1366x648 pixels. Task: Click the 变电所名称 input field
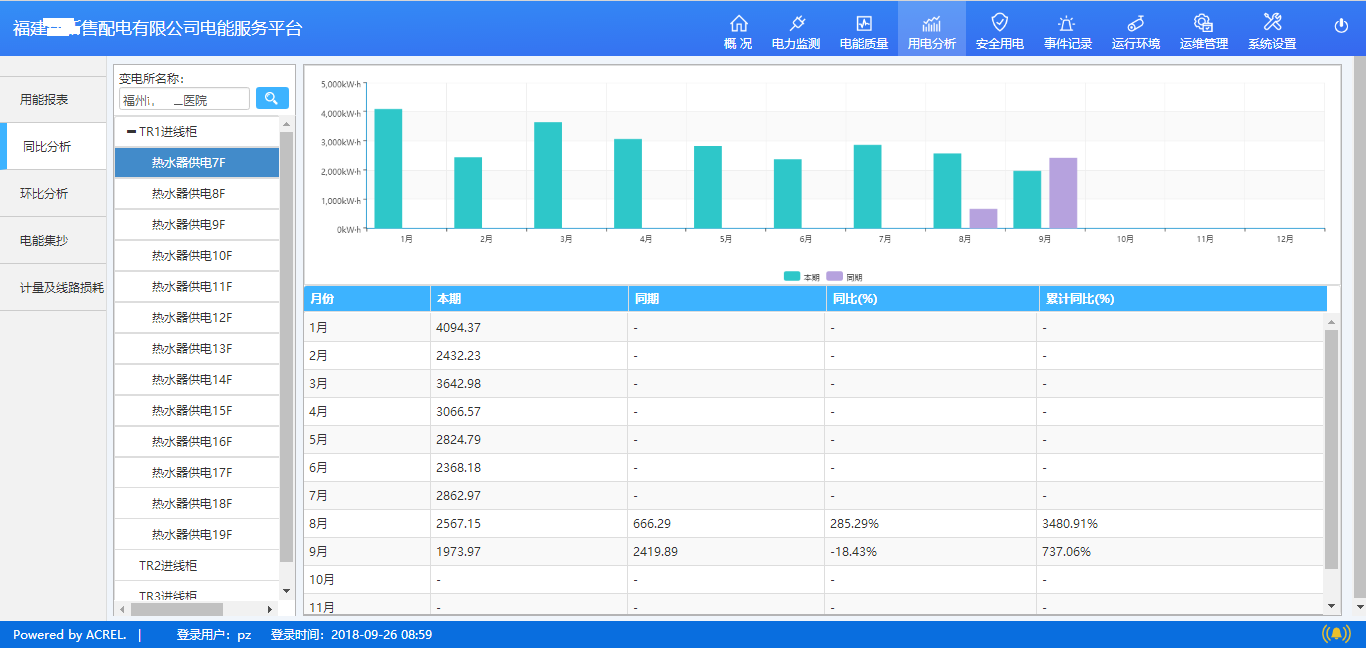(x=184, y=99)
